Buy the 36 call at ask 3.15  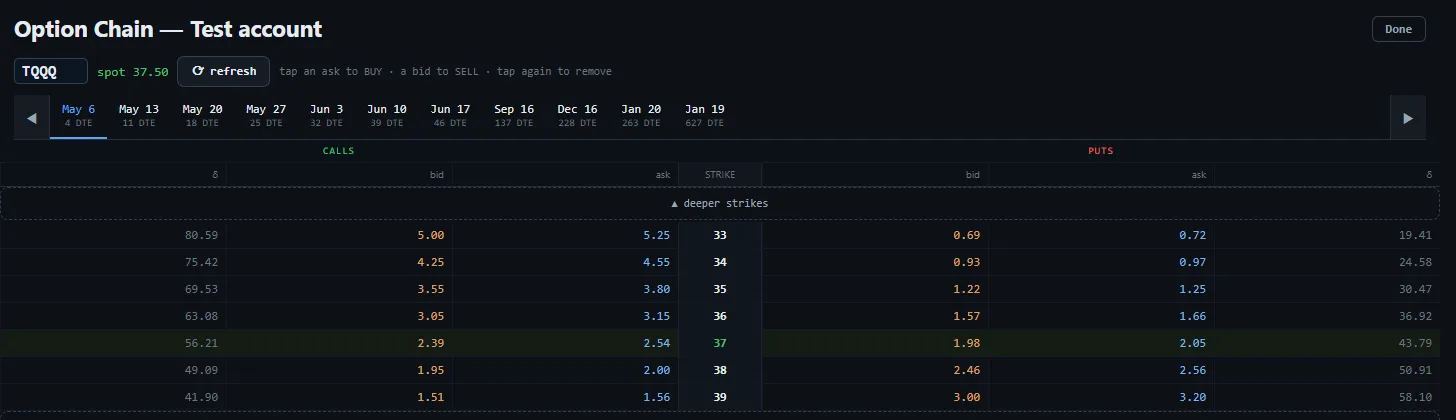click(565, 316)
